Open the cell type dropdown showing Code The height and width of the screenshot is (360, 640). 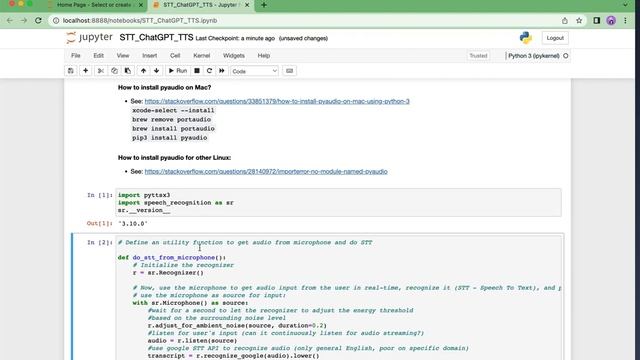click(254, 71)
